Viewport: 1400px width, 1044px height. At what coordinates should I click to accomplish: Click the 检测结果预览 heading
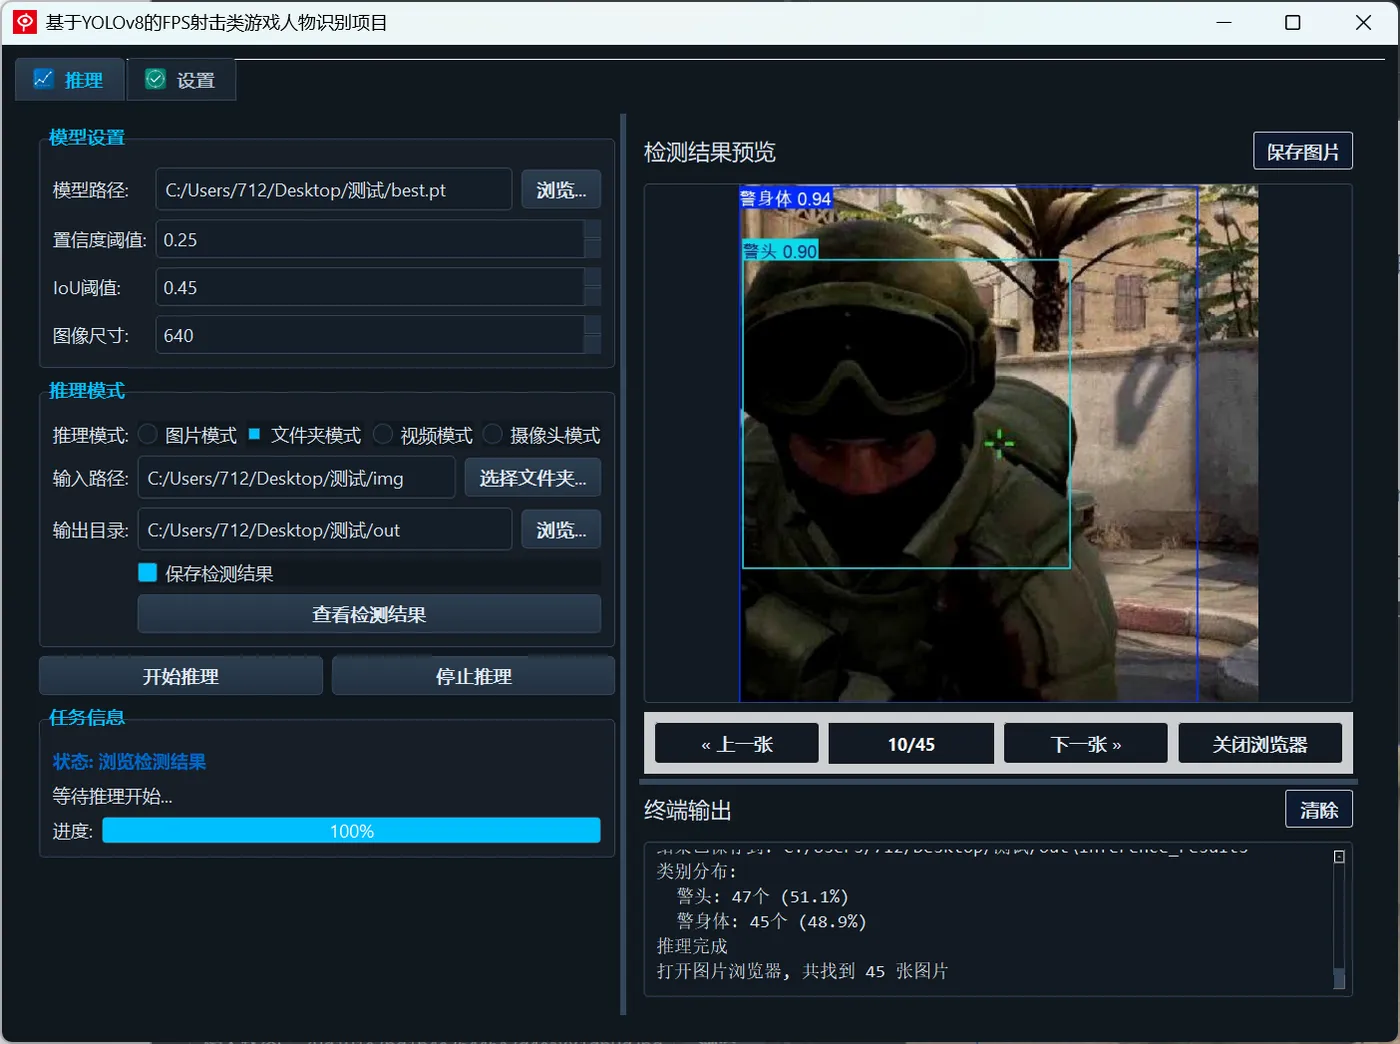point(710,152)
